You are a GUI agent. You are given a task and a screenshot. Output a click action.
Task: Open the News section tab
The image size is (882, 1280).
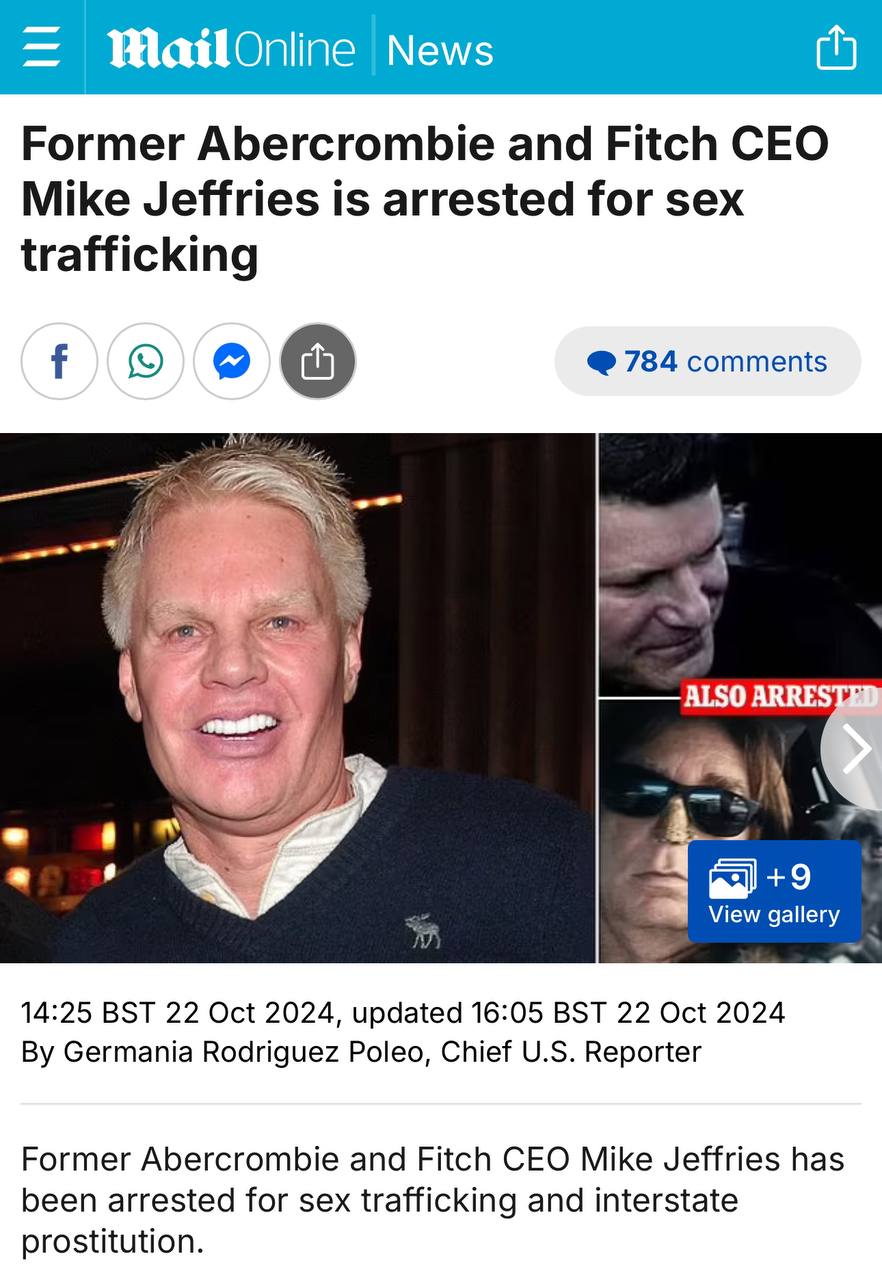click(440, 50)
